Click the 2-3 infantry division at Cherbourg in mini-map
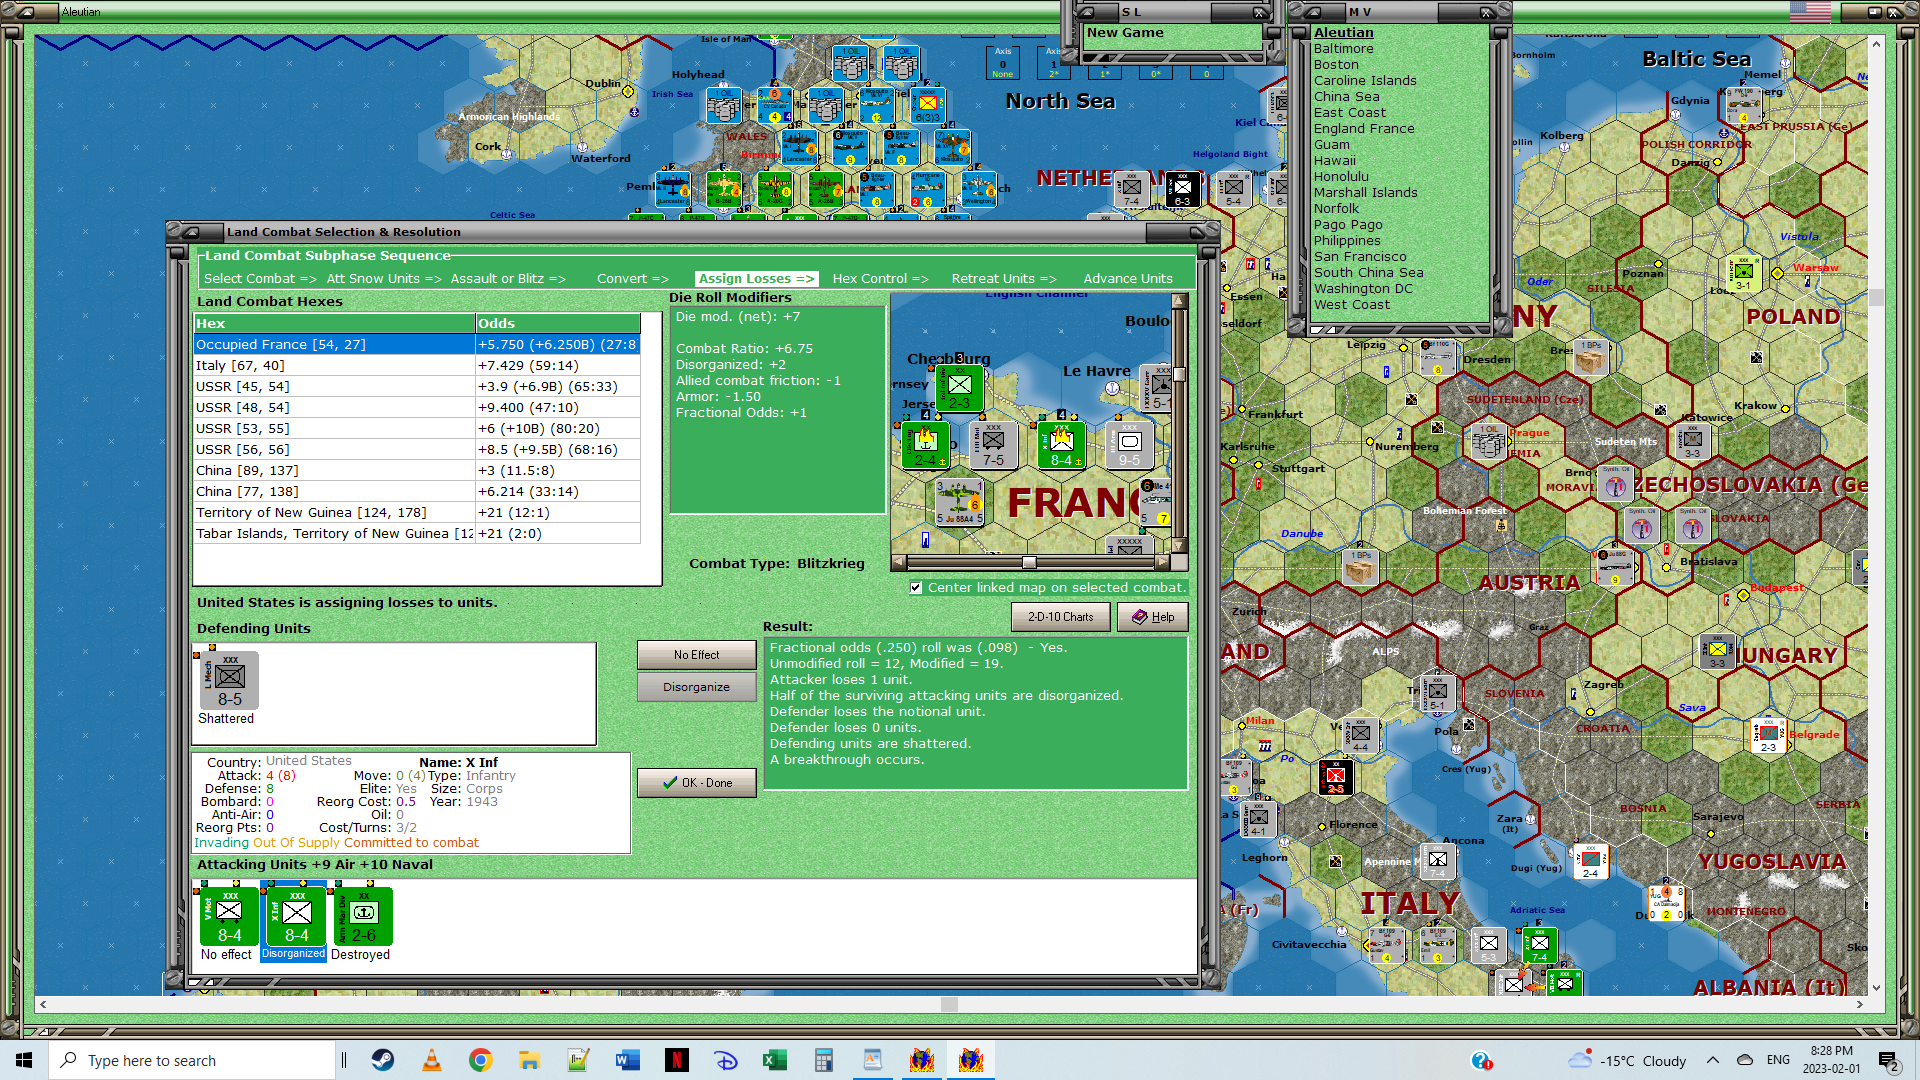The height and width of the screenshot is (1080, 1920). [x=959, y=388]
